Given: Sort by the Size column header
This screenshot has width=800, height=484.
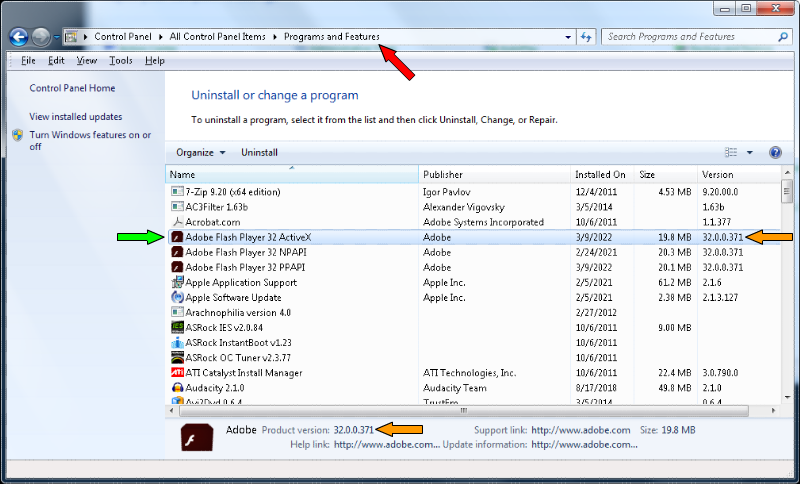Looking at the screenshot, I should click(666, 174).
